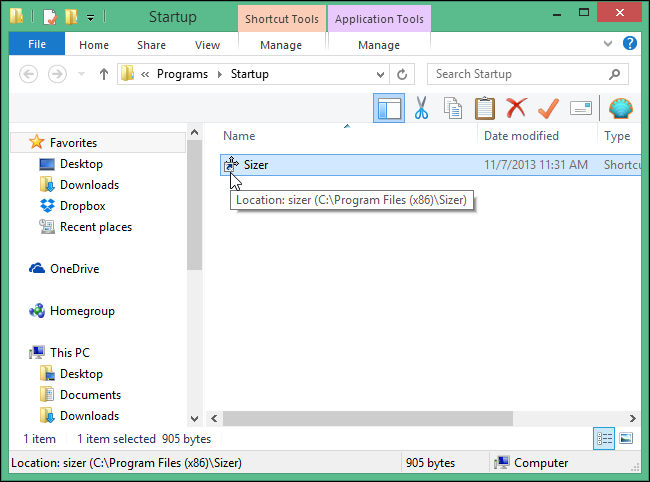
Task: Sort by the Date modified column header
Action: pyautogui.click(x=521, y=136)
